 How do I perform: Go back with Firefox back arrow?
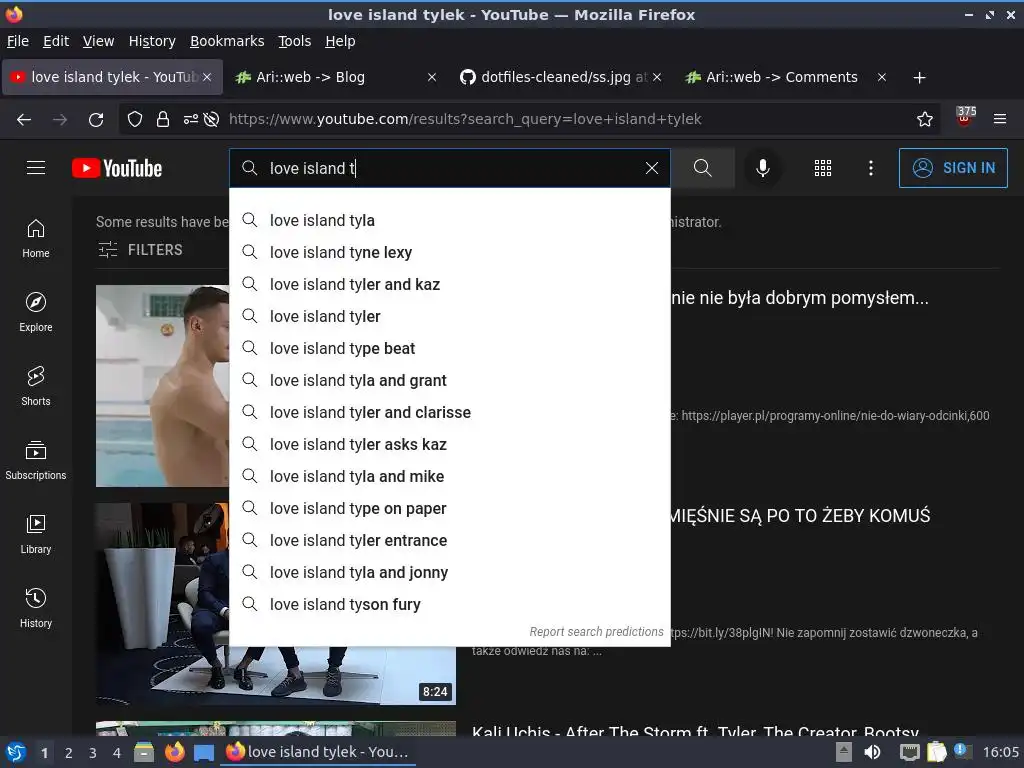click(x=24, y=120)
